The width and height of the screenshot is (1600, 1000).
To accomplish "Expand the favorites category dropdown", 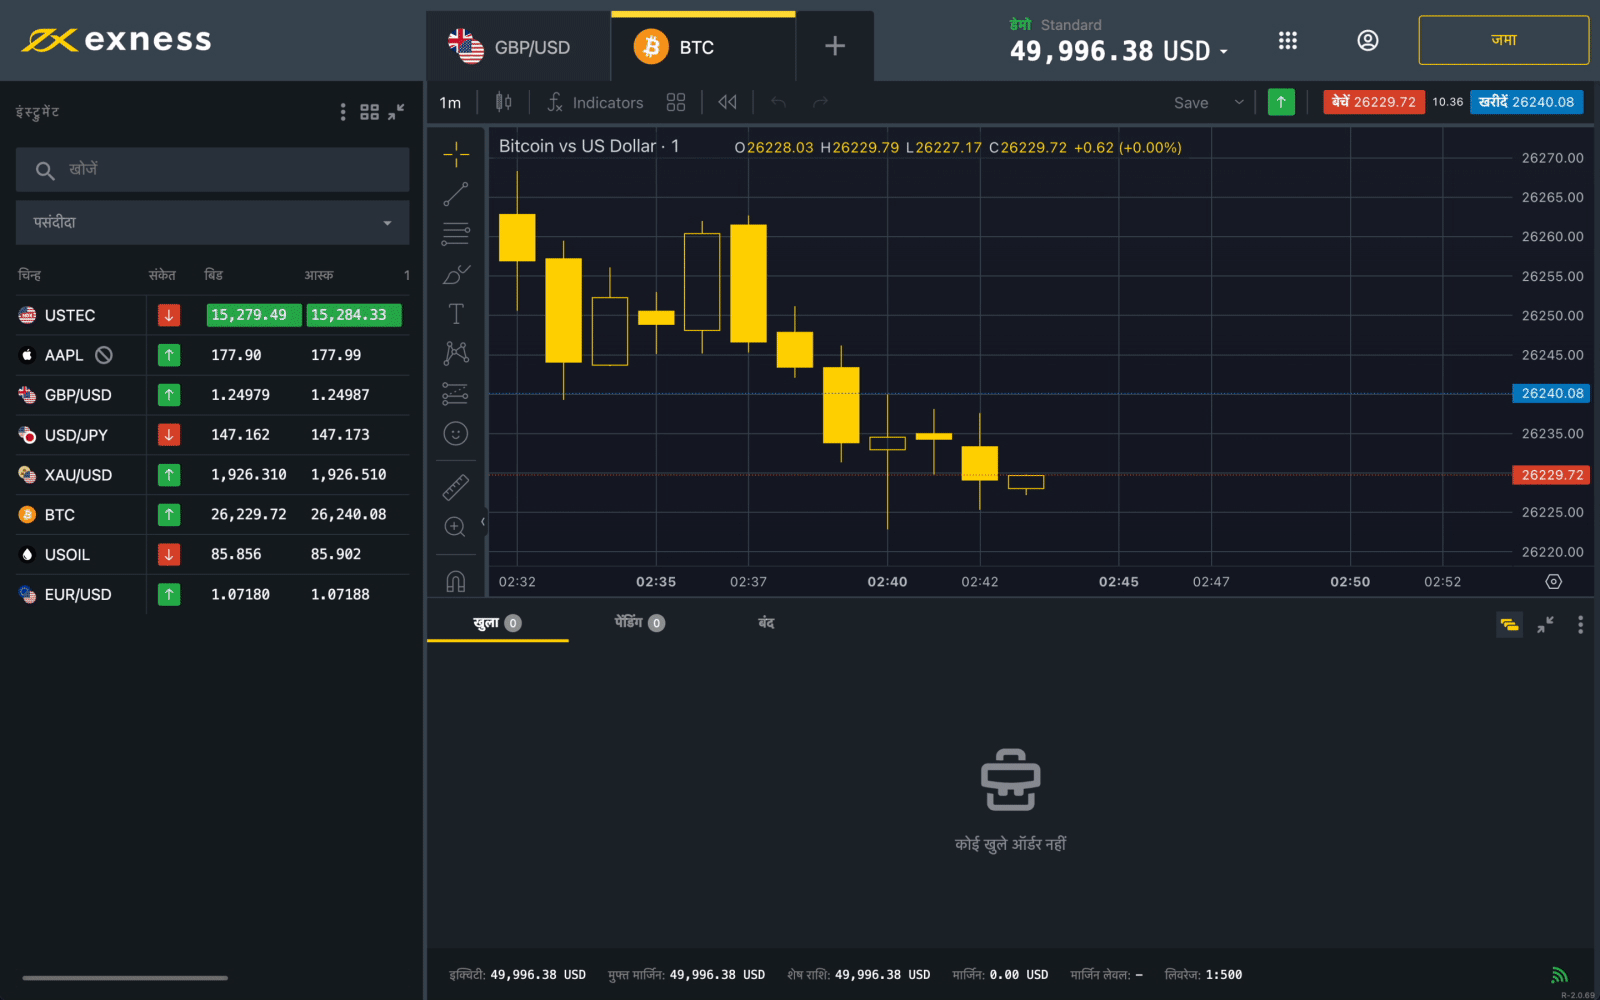I will [212, 222].
